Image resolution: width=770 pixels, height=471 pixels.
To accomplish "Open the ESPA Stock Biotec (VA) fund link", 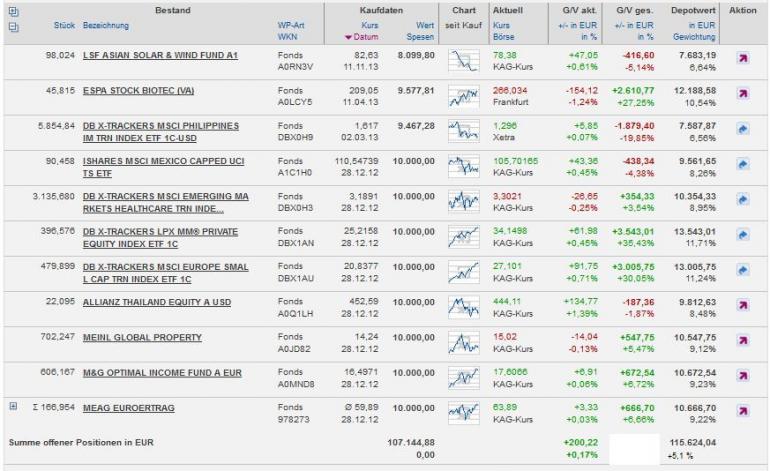I will click(138, 91).
